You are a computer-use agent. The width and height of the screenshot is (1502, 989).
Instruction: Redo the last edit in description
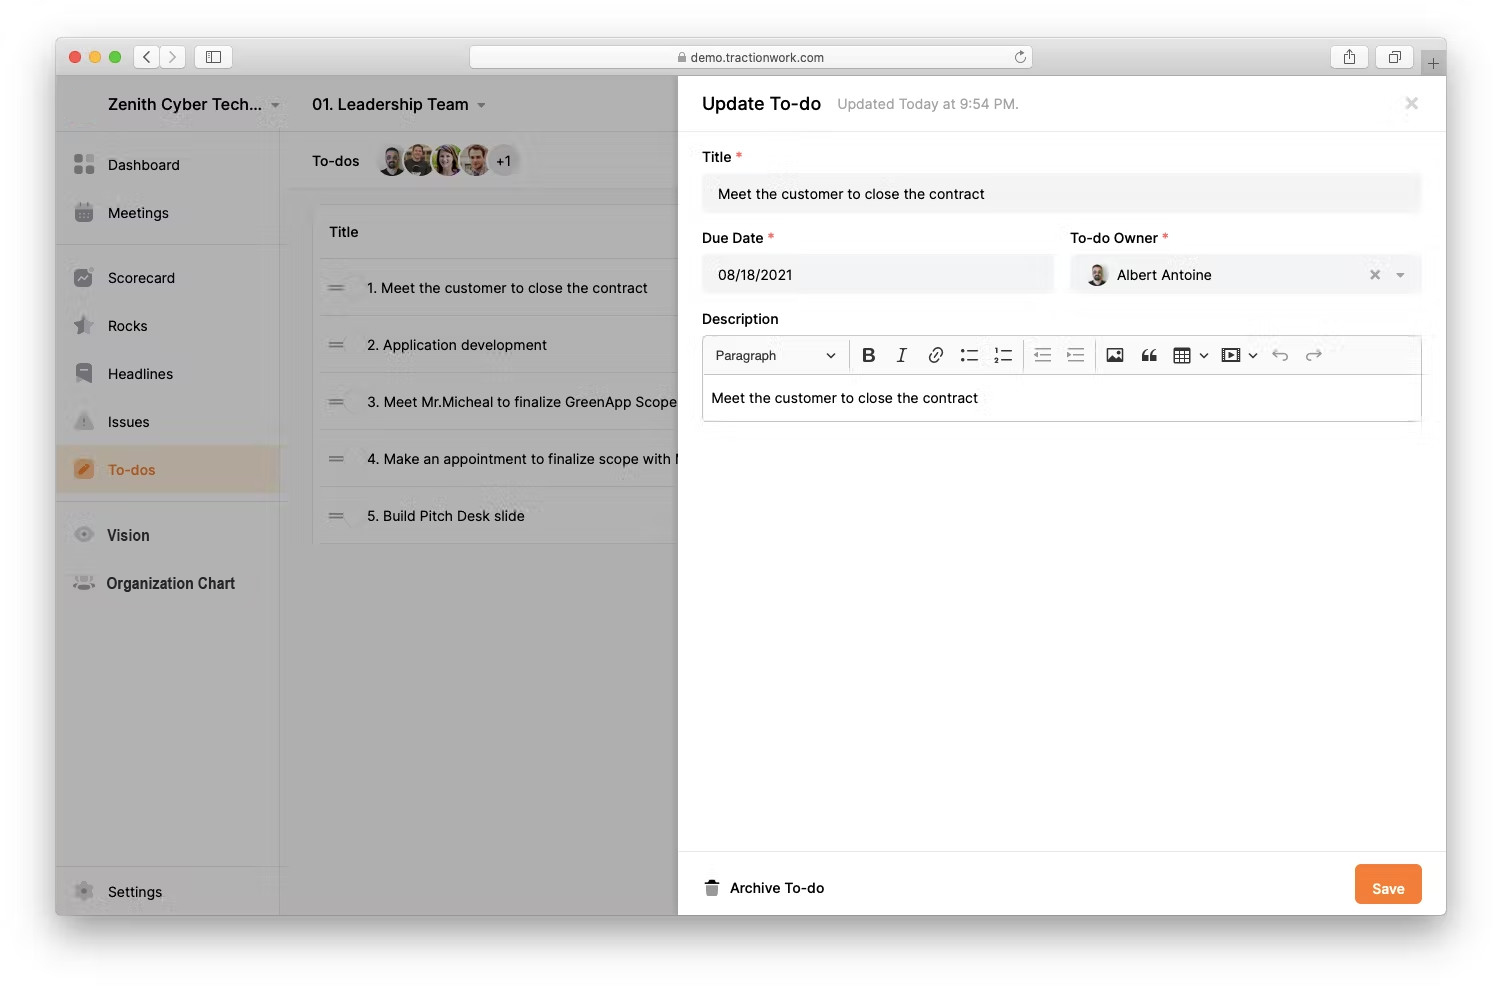(1314, 355)
